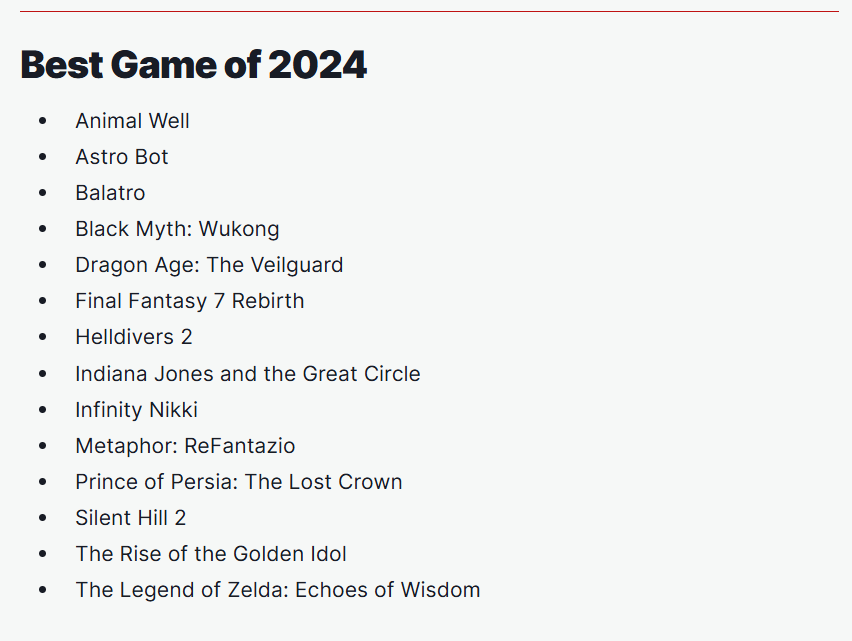Click the Balatro nominee text

pos(110,193)
